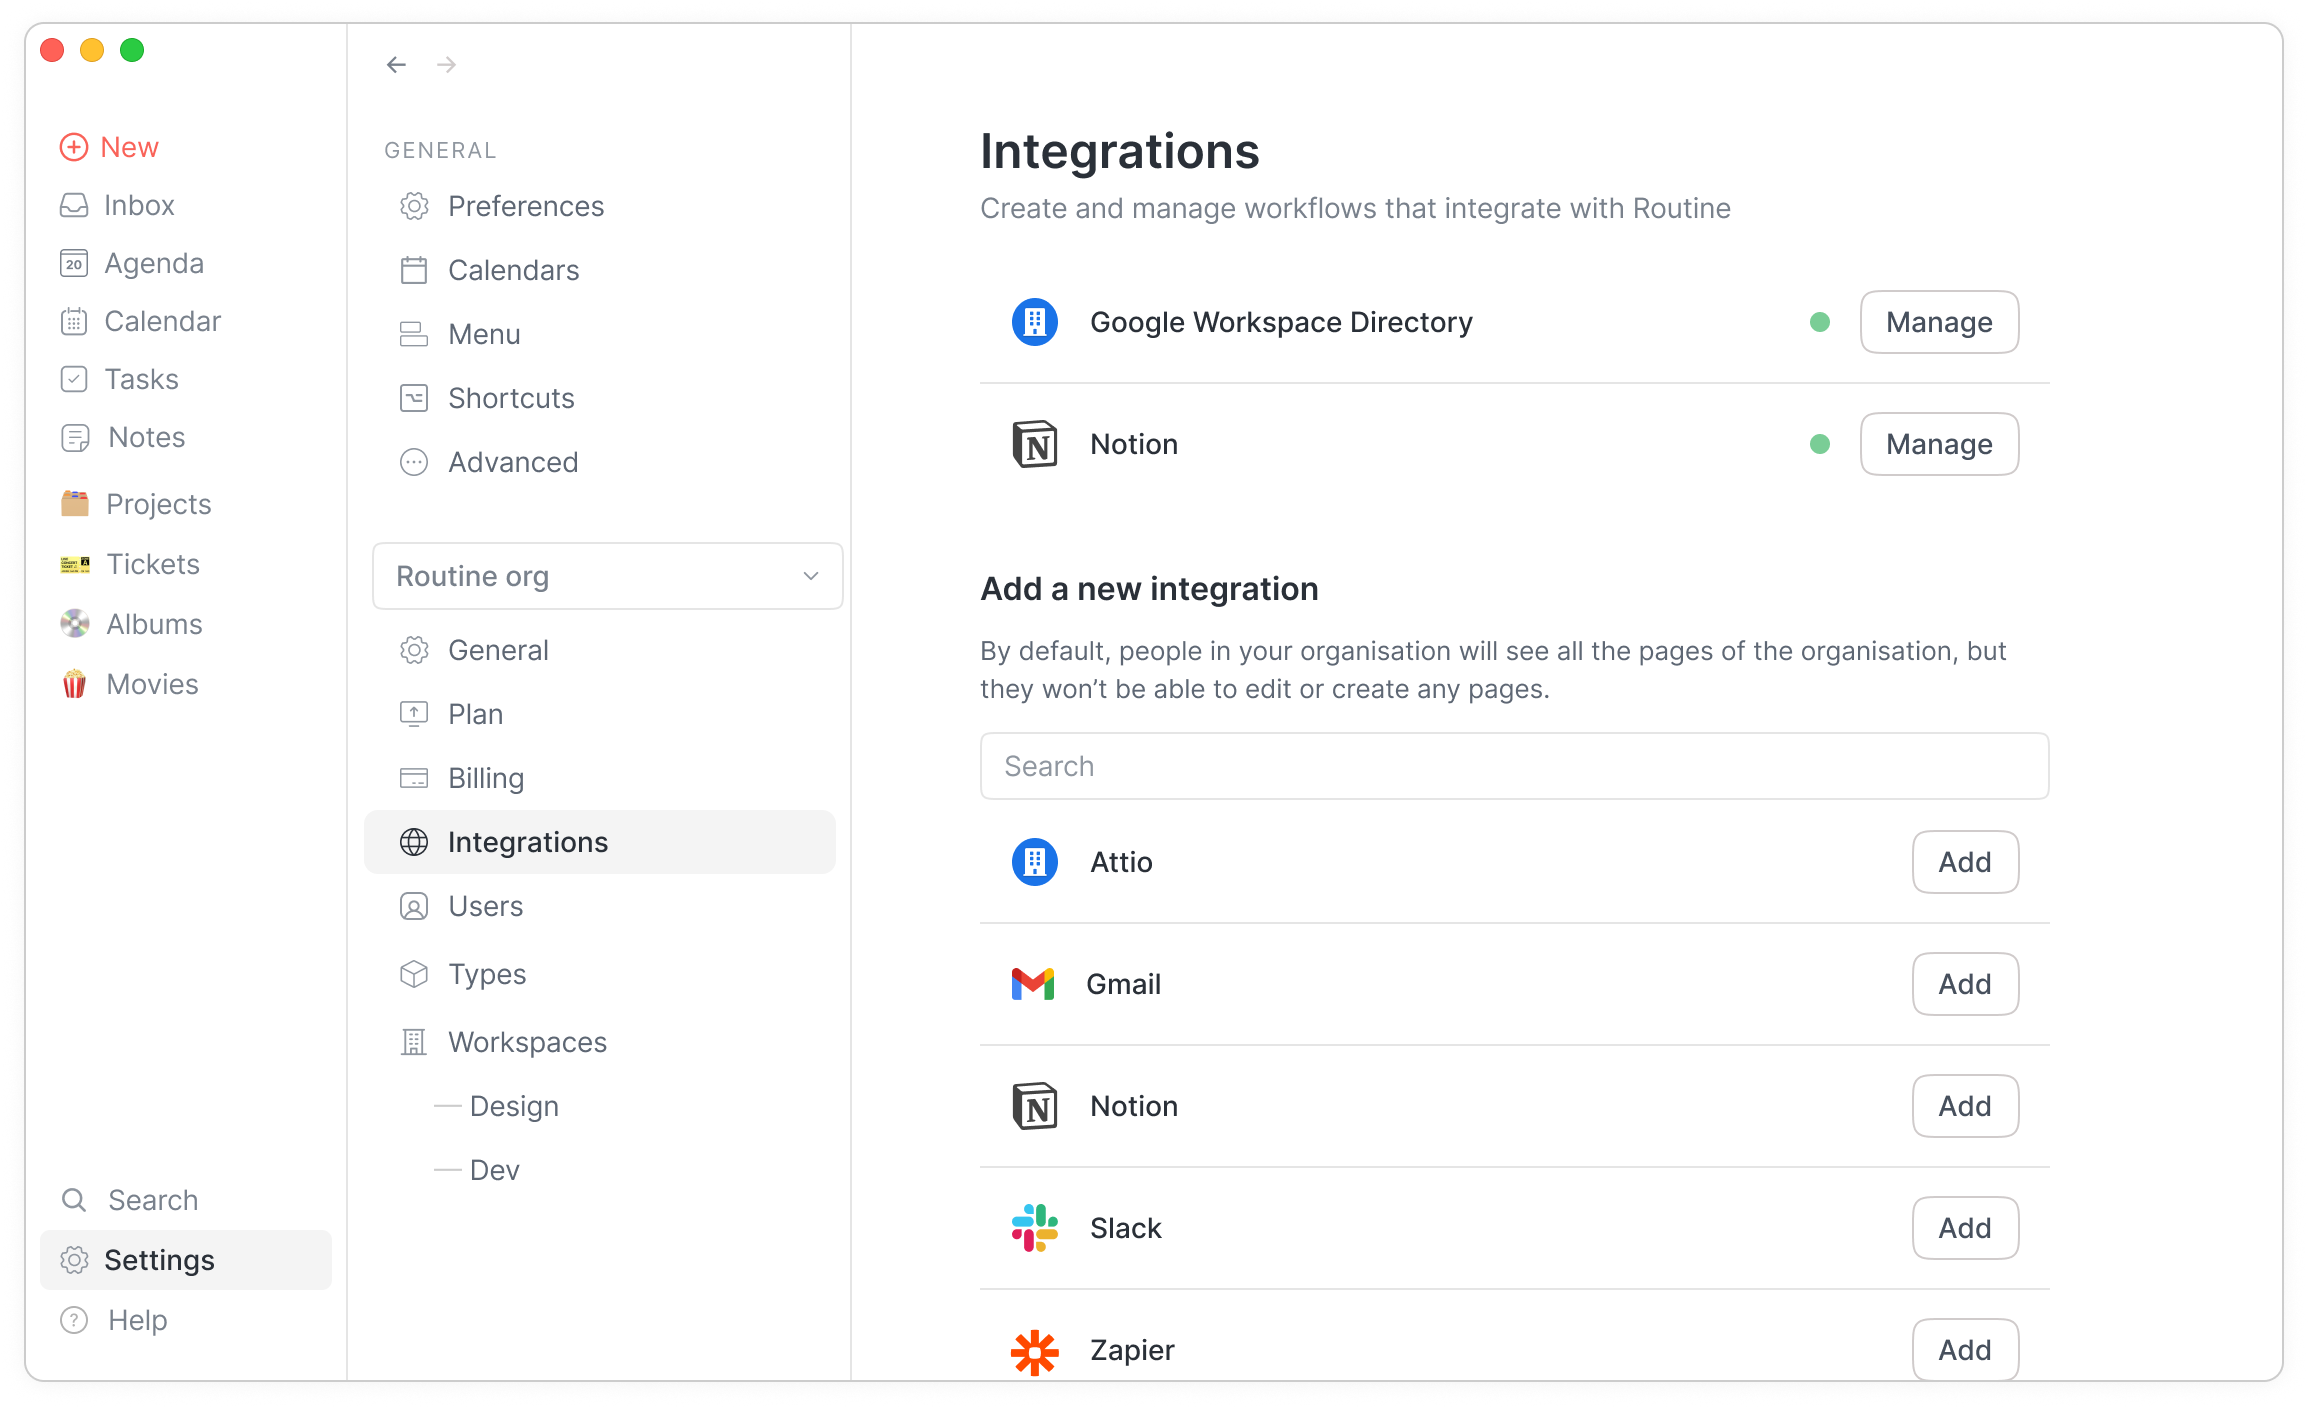Click Google Workspace Directory green status dot
Viewport: 2308px width, 1408px height.
click(1820, 322)
